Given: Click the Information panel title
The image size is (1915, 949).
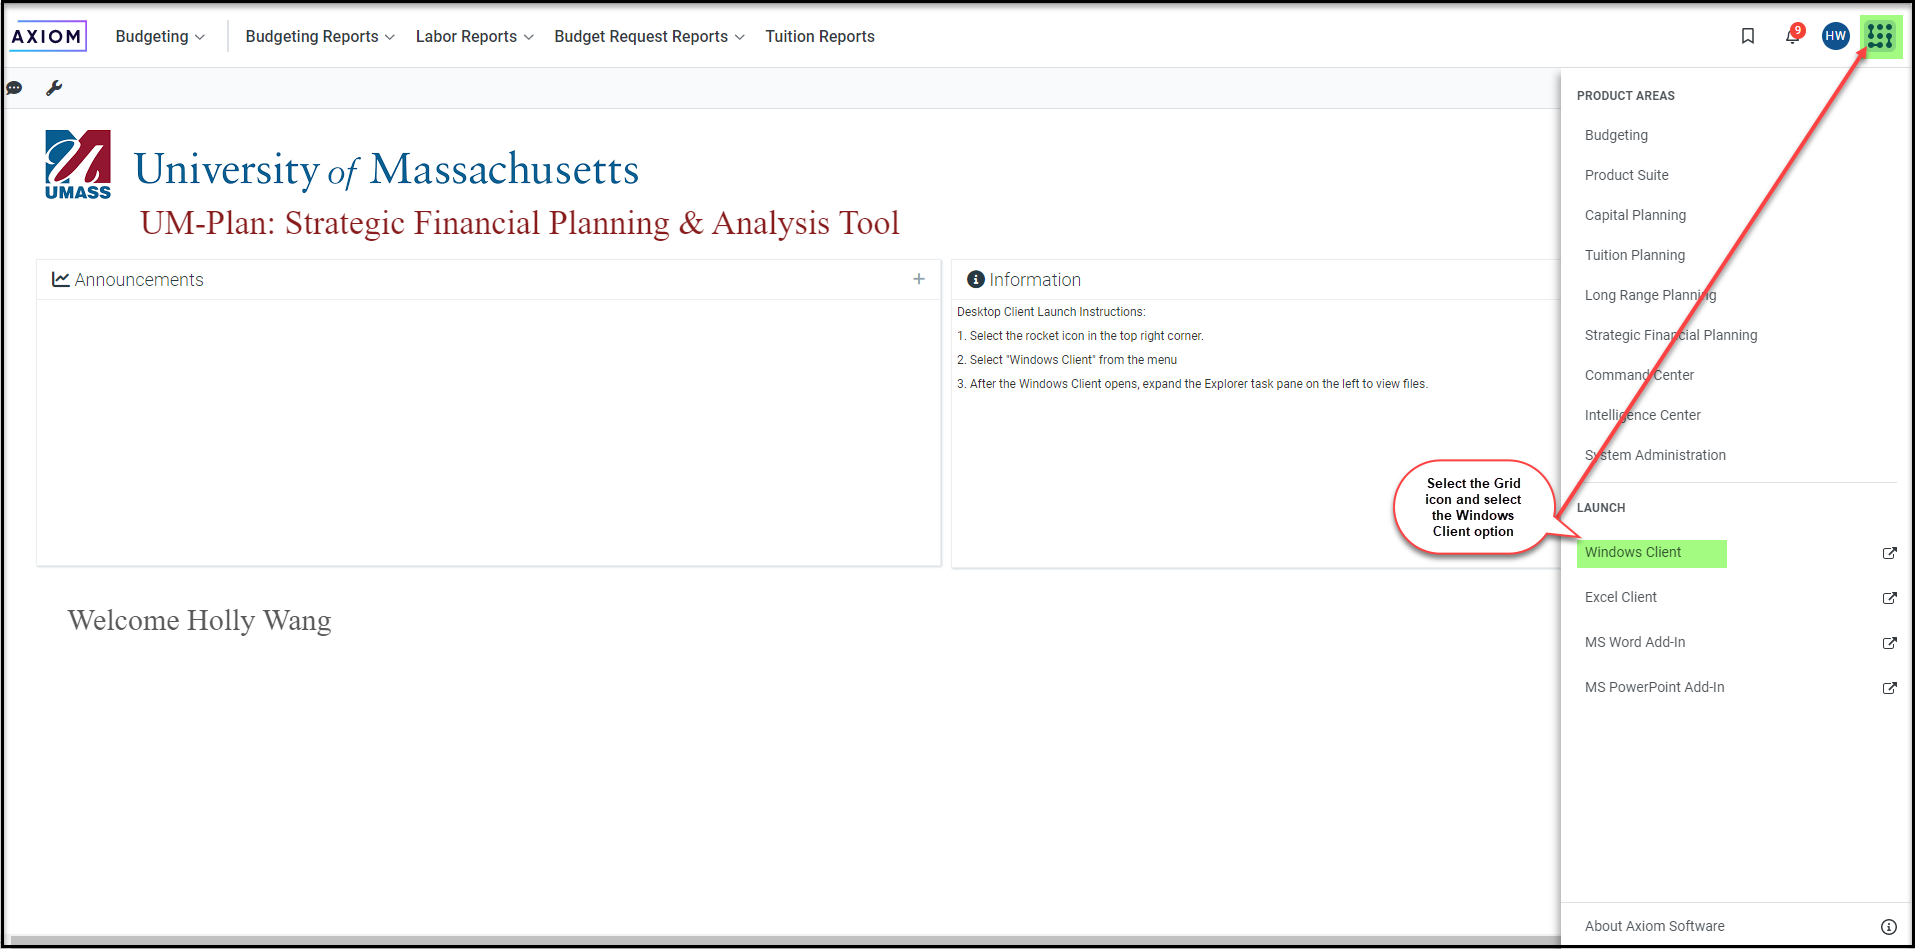Looking at the screenshot, I should pyautogui.click(x=1035, y=280).
